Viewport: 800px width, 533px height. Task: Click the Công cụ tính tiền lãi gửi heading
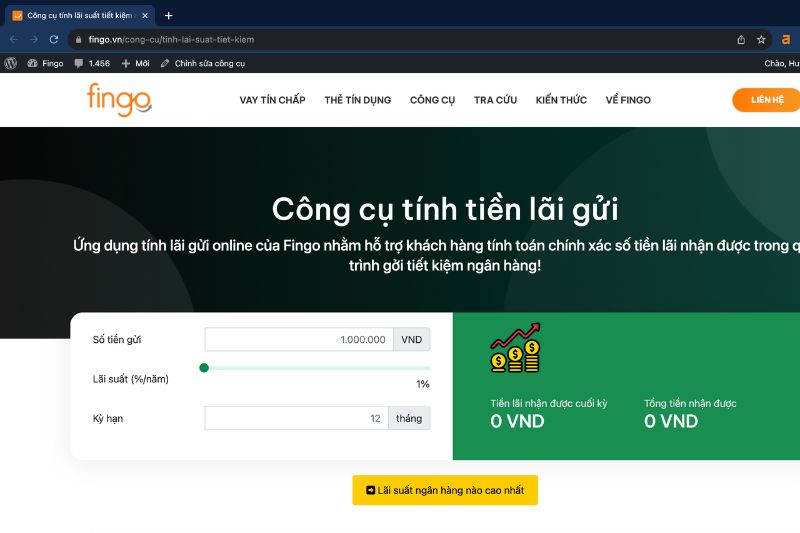(x=445, y=209)
